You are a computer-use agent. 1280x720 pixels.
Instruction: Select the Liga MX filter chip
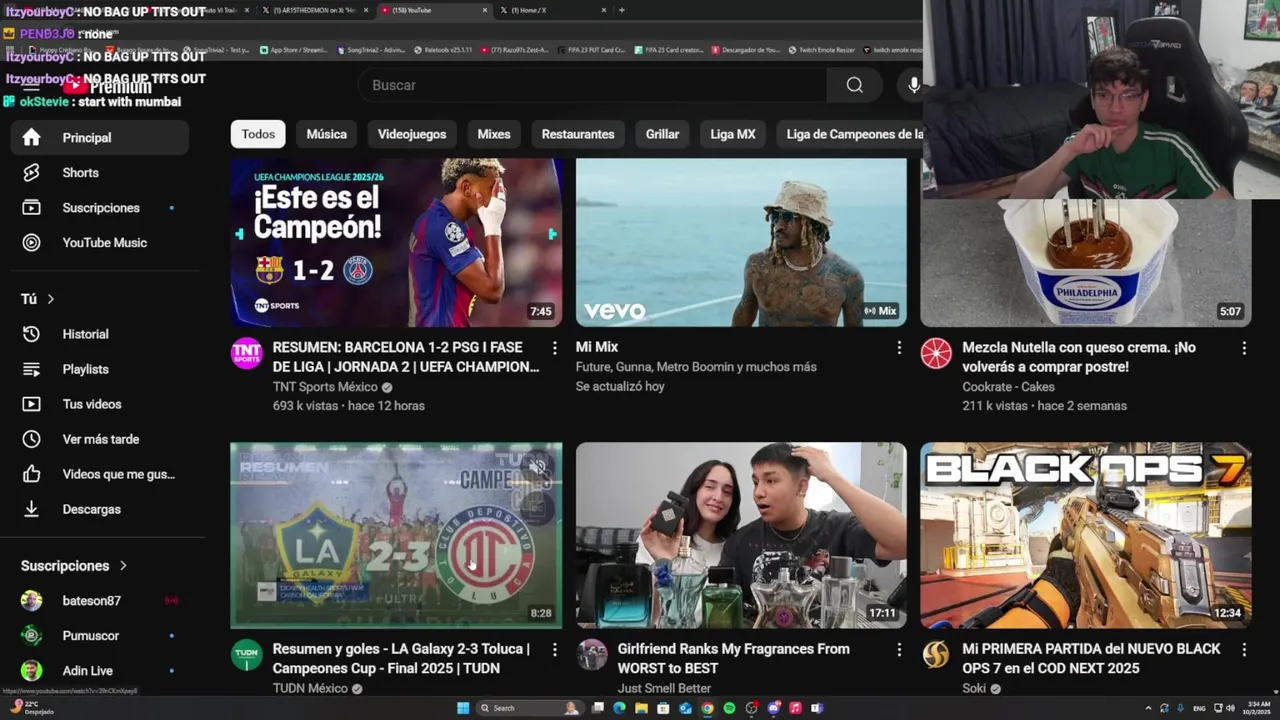tap(733, 134)
